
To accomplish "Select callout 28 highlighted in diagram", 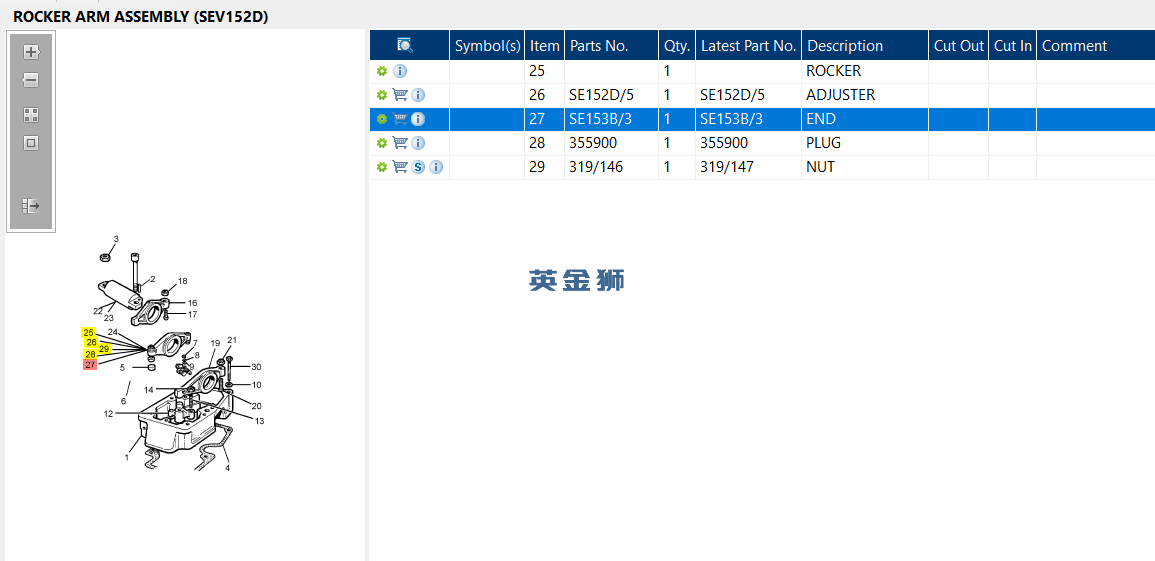I will pos(90,355).
